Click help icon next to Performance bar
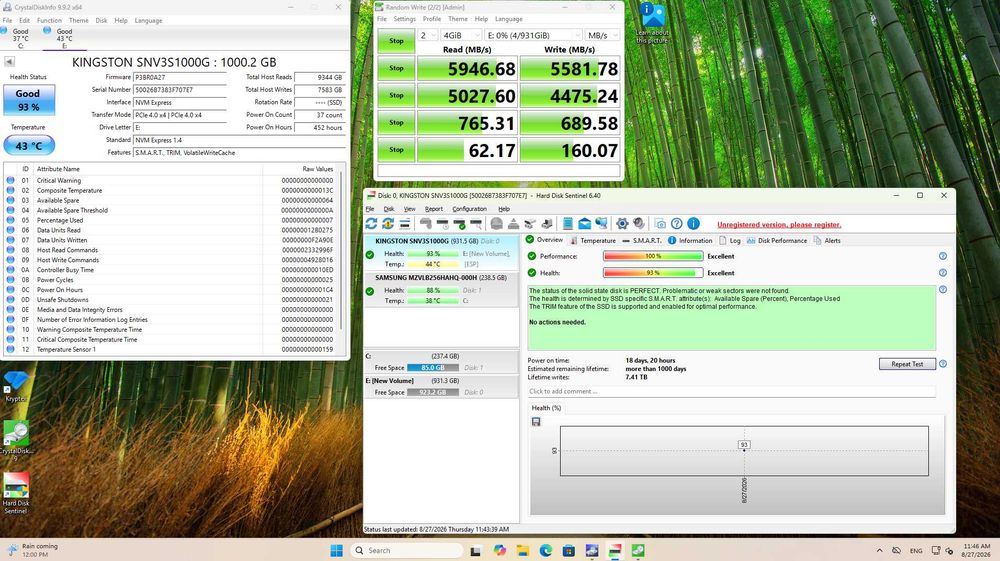1000x561 pixels. point(943,256)
